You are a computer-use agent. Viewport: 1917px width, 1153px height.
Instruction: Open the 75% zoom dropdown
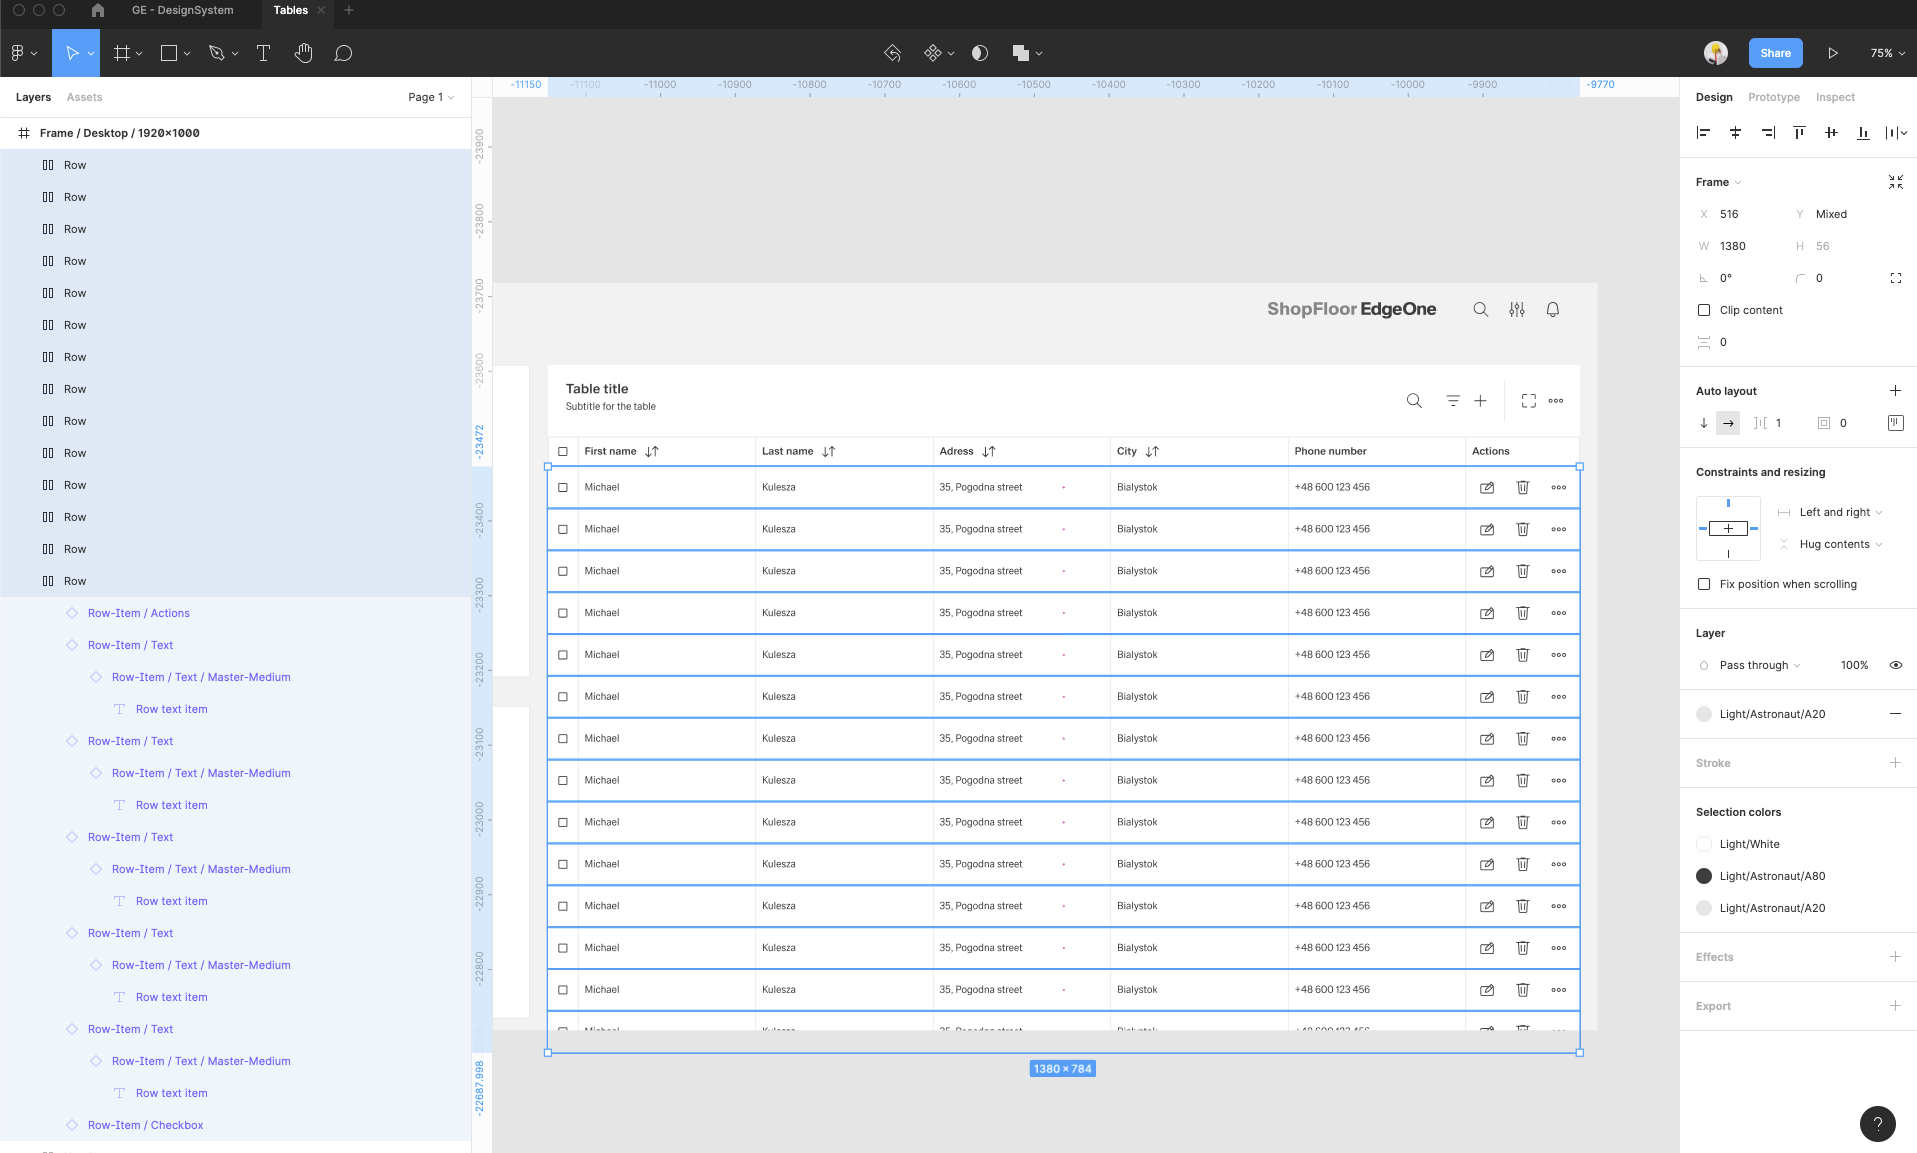point(1887,54)
